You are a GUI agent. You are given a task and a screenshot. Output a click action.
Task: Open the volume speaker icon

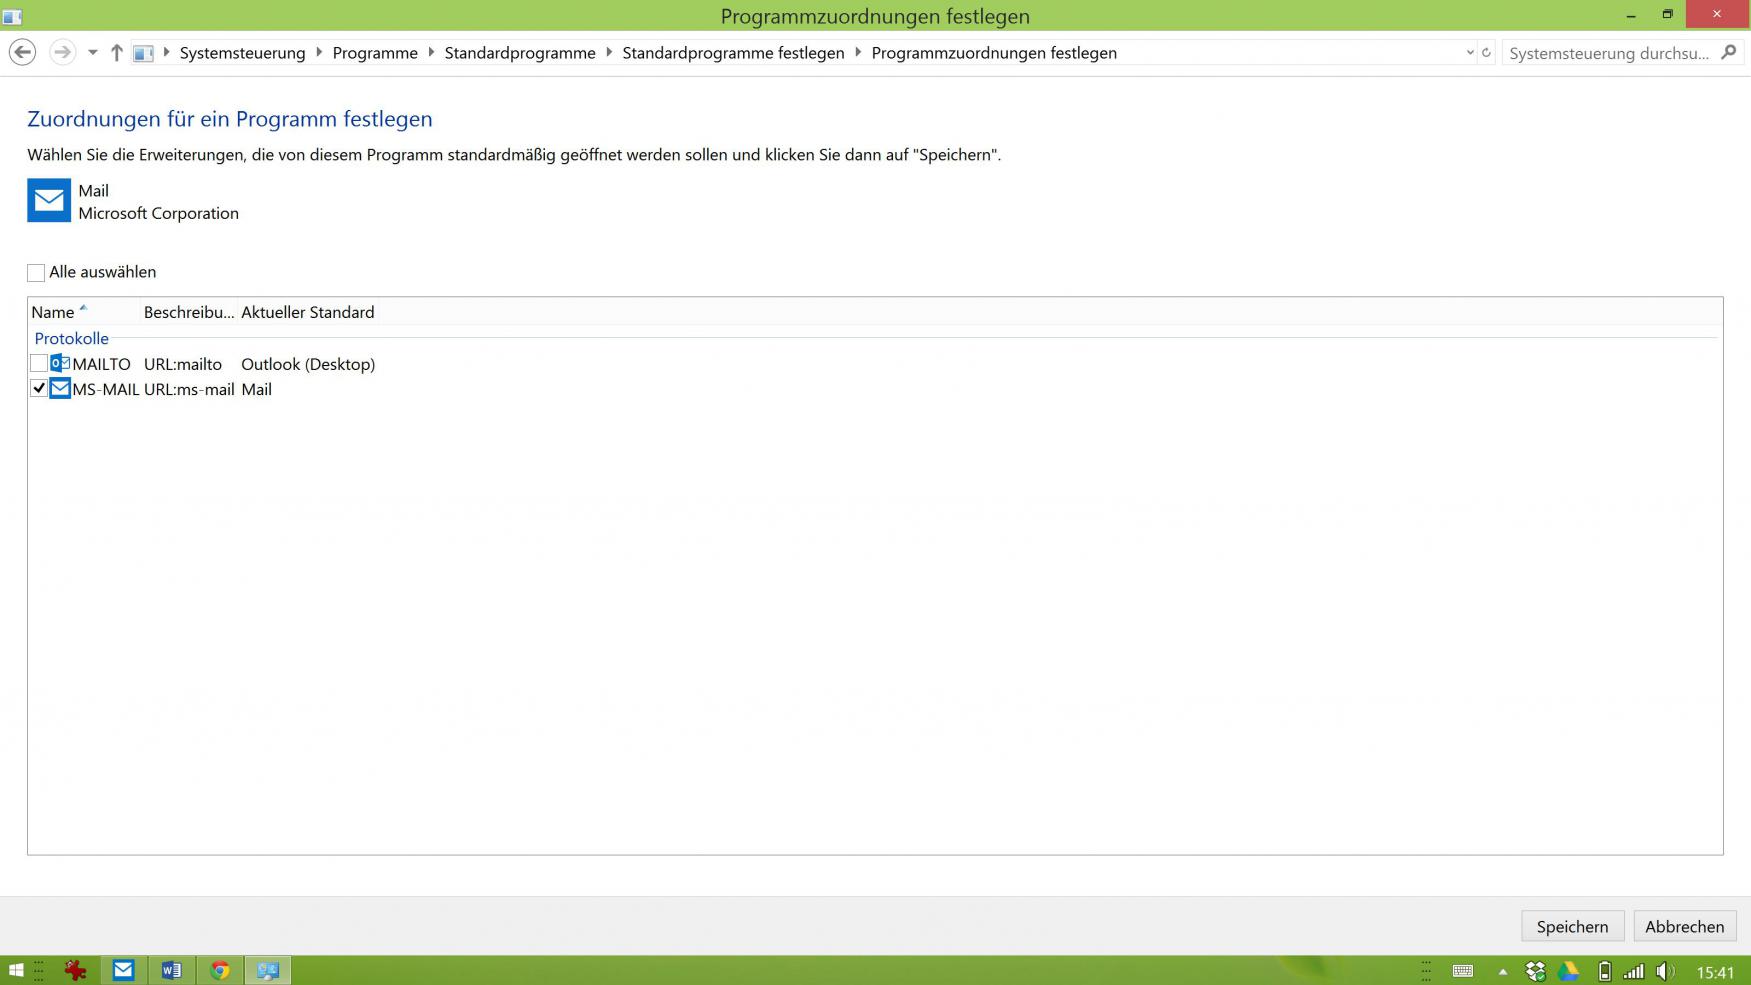(x=1665, y=971)
